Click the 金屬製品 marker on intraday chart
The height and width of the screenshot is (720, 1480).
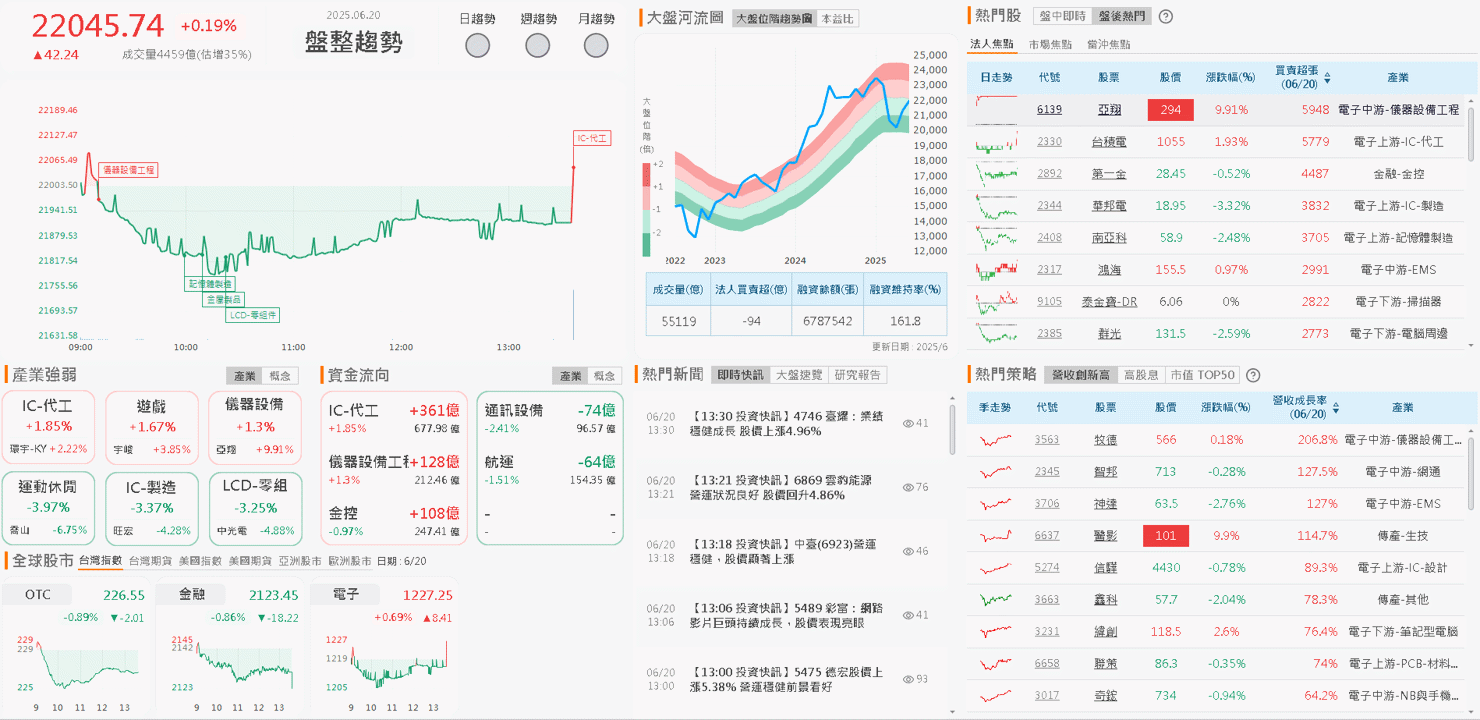[x=223, y=299]
